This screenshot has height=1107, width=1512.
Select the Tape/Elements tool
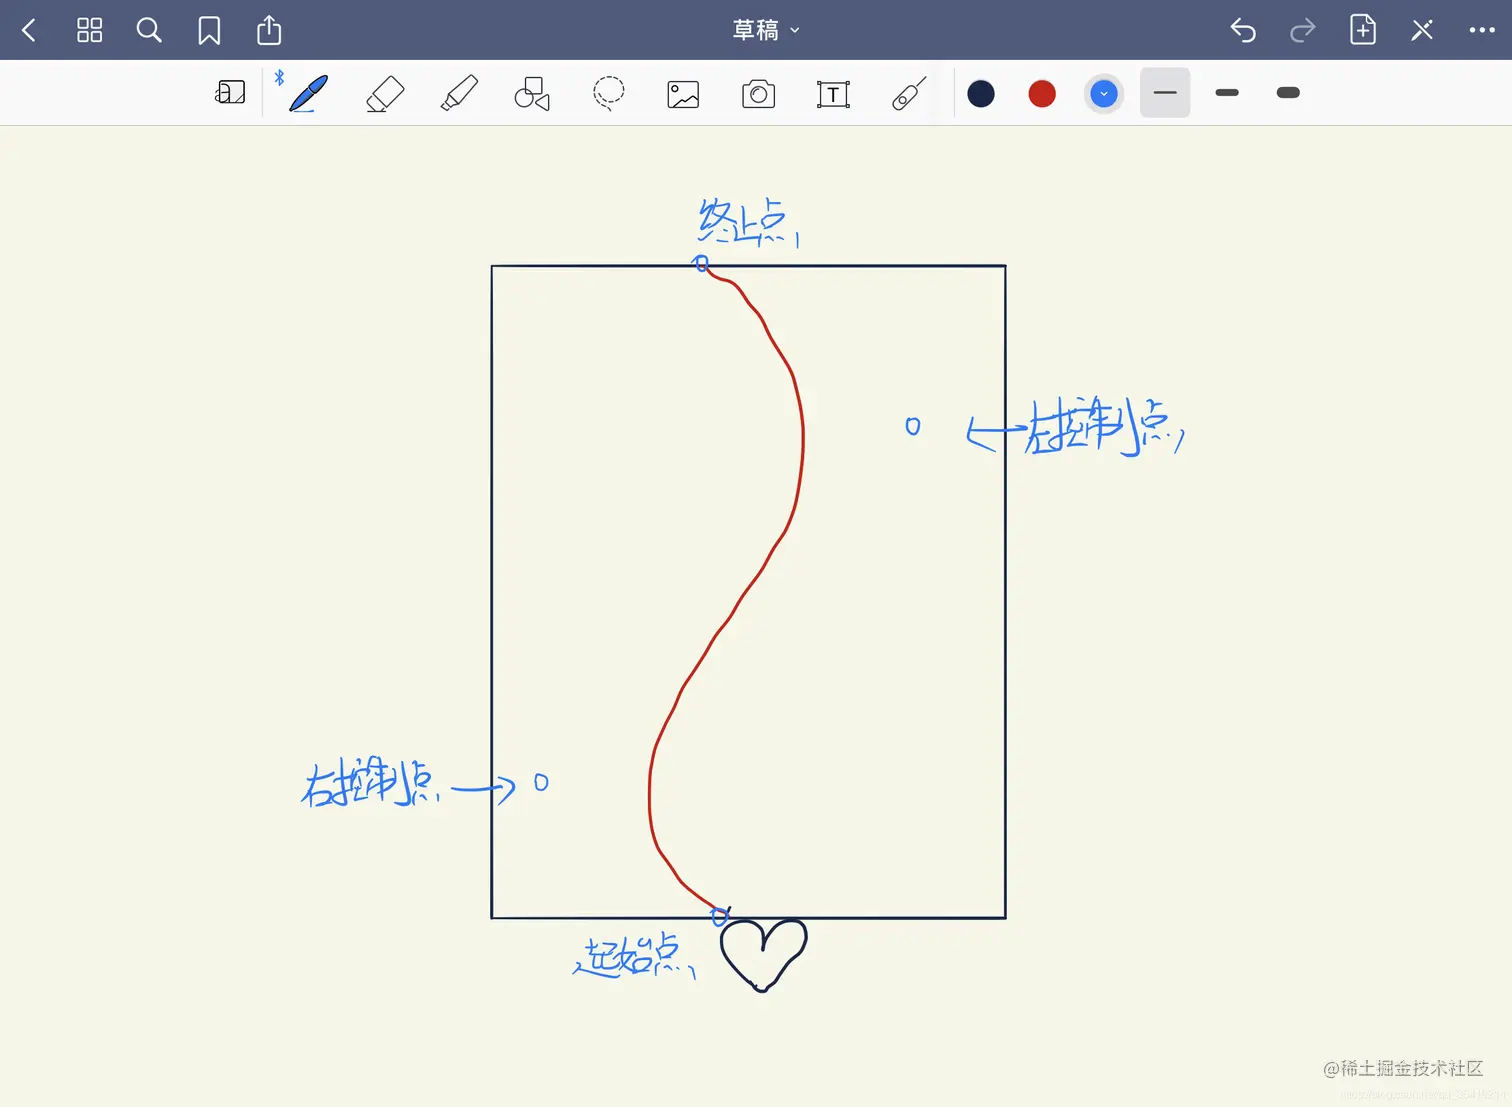click(x=908, y=92)
